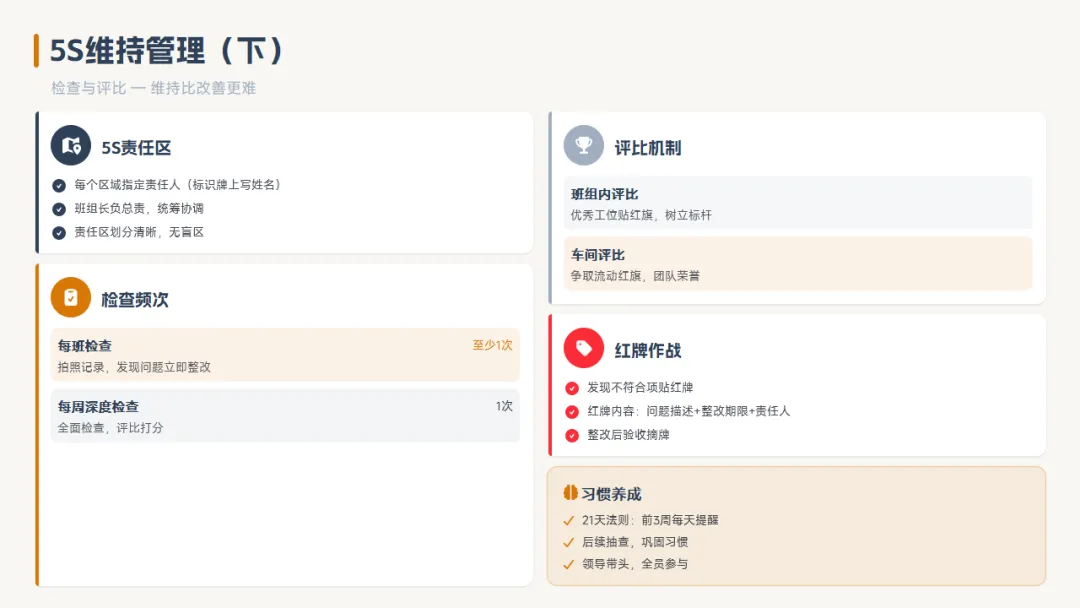1080x608 pixels.
Task: Select the 每班检查 row
Action: (285, 355)
